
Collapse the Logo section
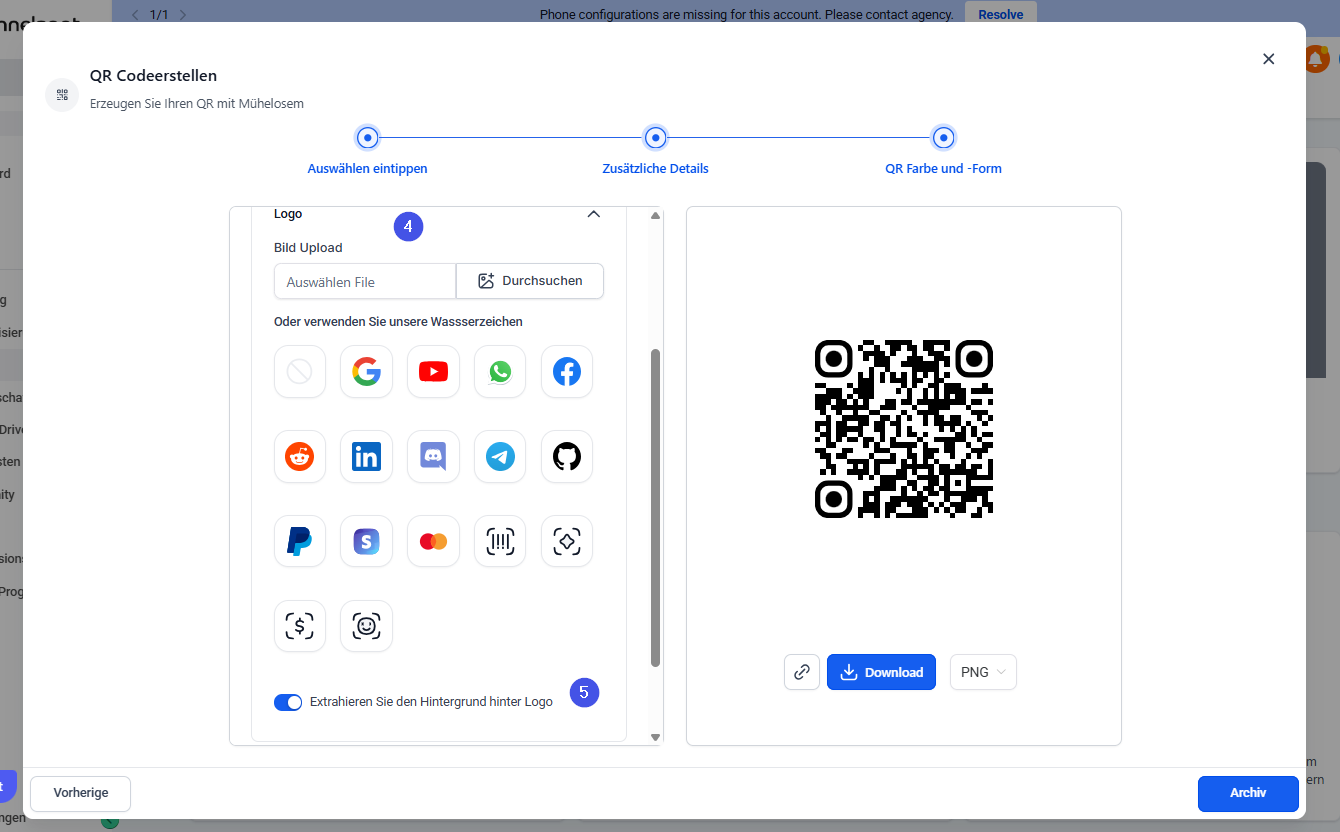594,214
